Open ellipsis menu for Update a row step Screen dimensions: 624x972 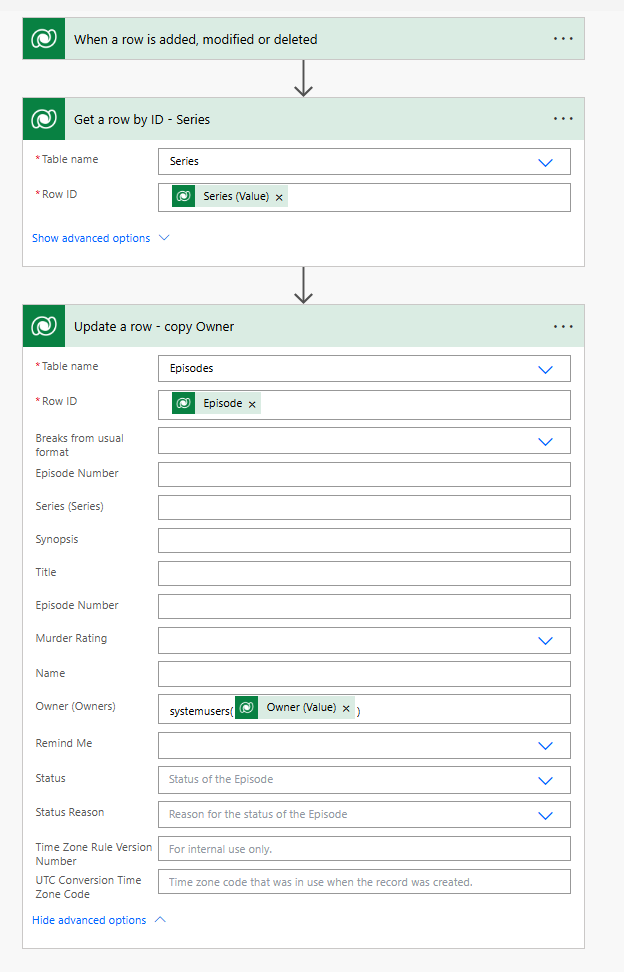pyautogui.click(x=563, y=326)
